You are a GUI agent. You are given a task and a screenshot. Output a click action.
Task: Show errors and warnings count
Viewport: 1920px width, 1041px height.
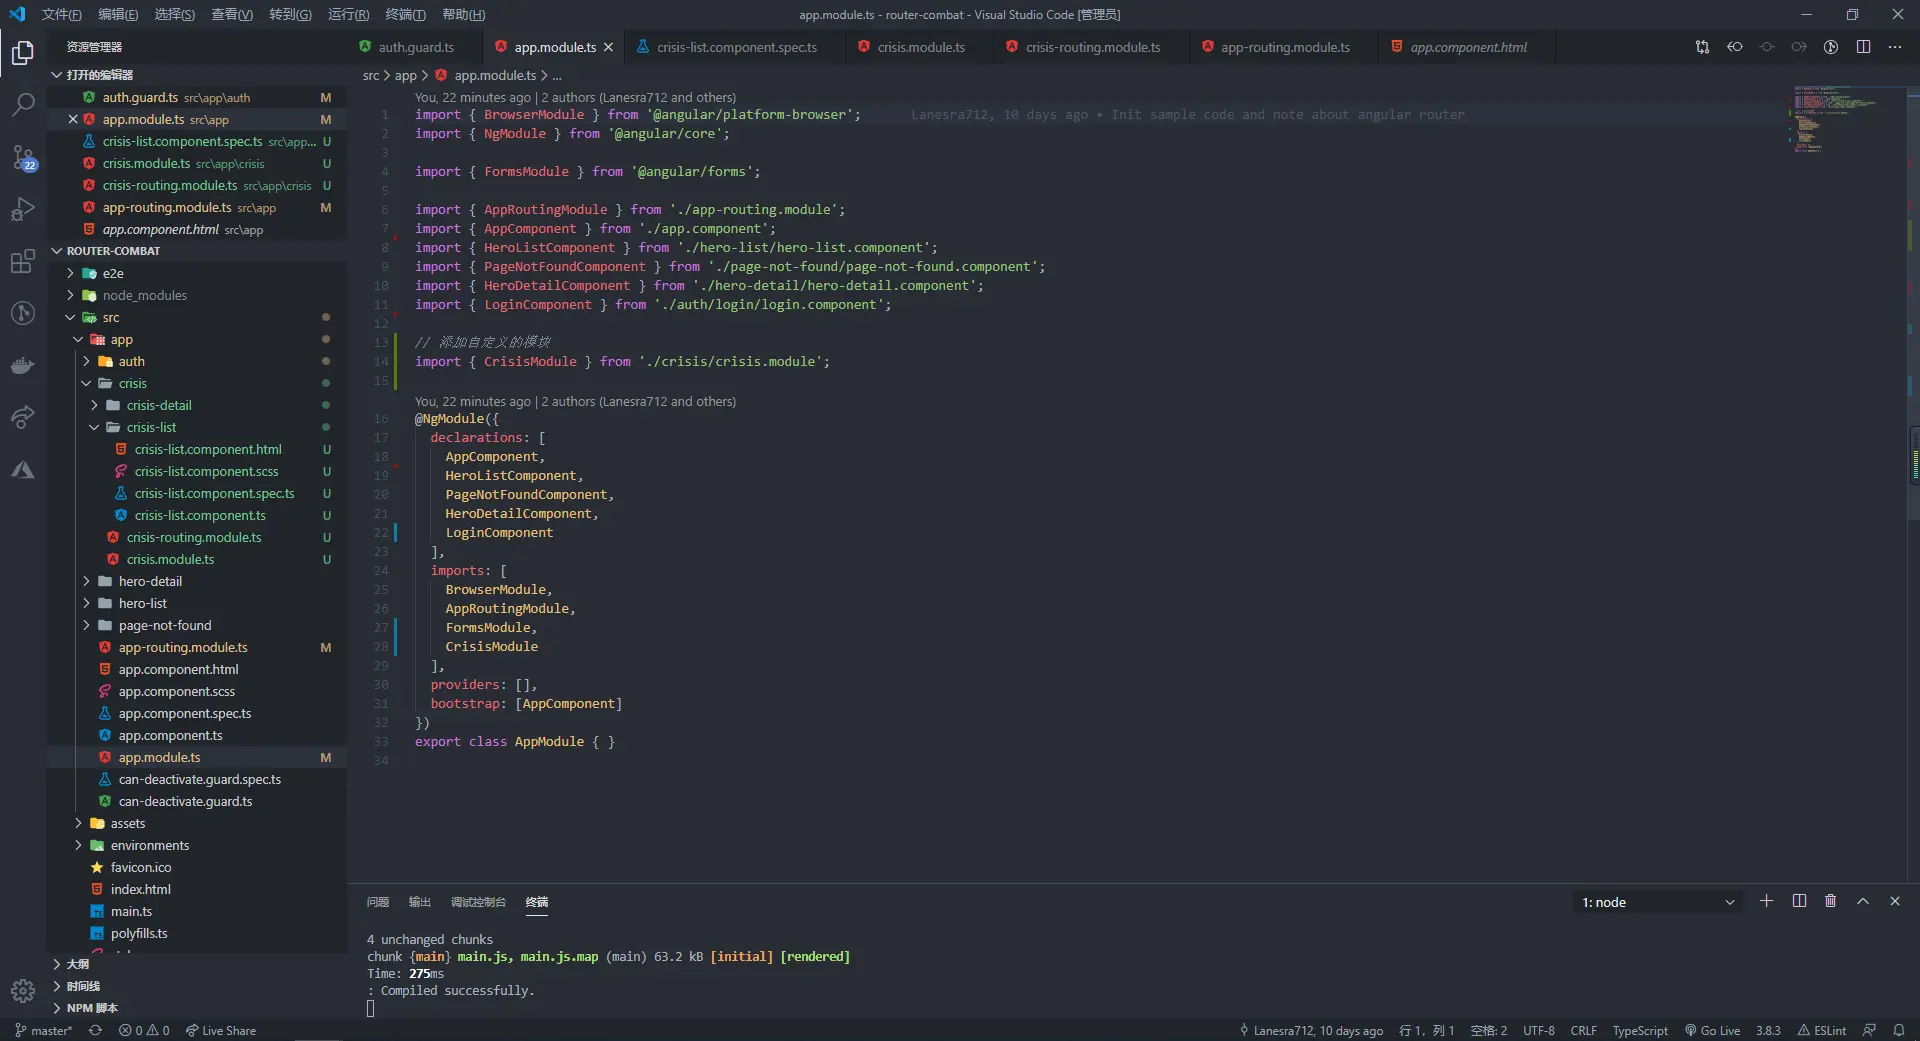(144, 1030)
